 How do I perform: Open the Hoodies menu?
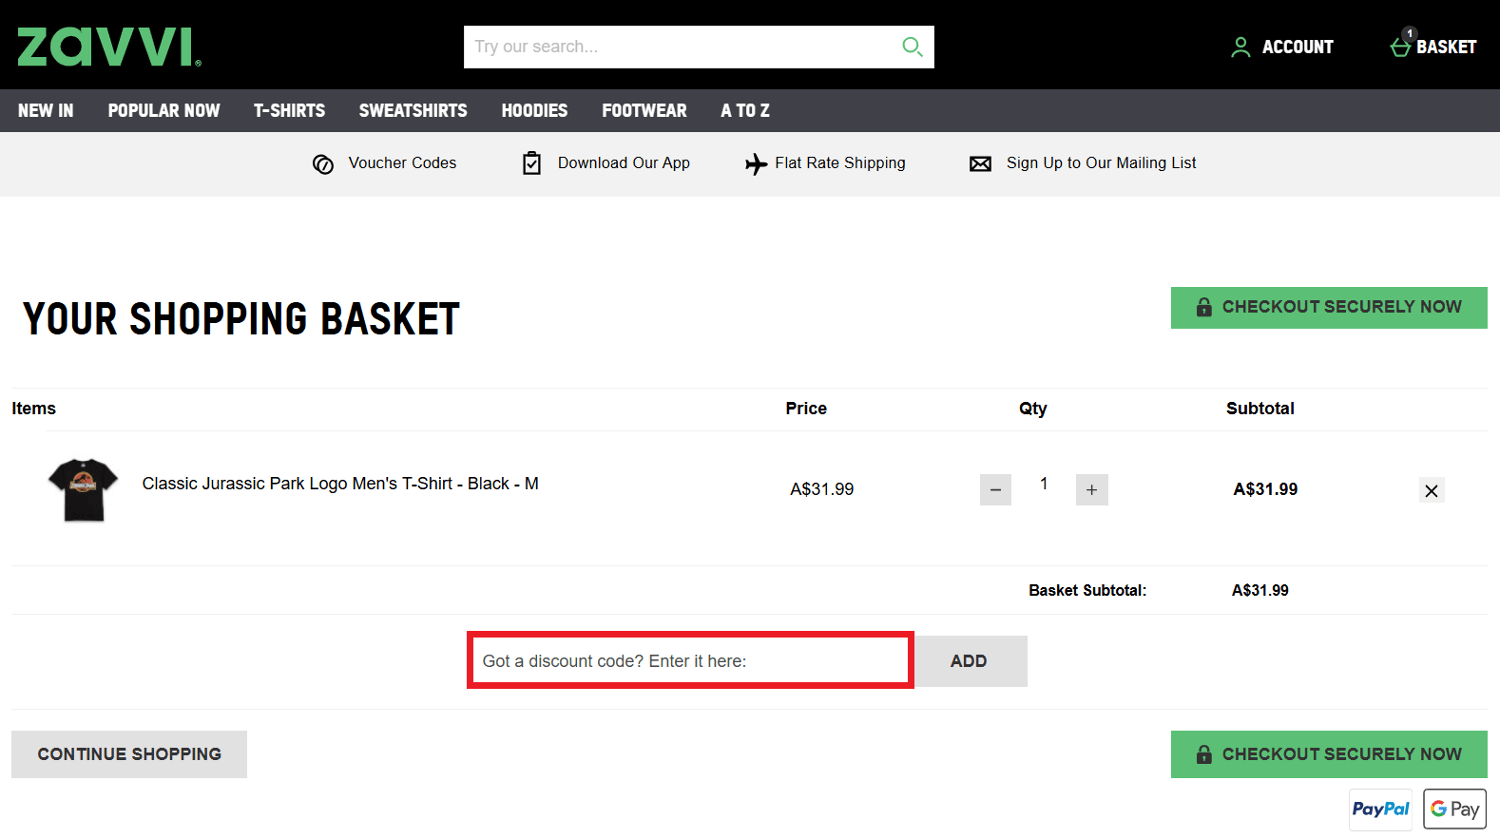(x=534, y=111)
